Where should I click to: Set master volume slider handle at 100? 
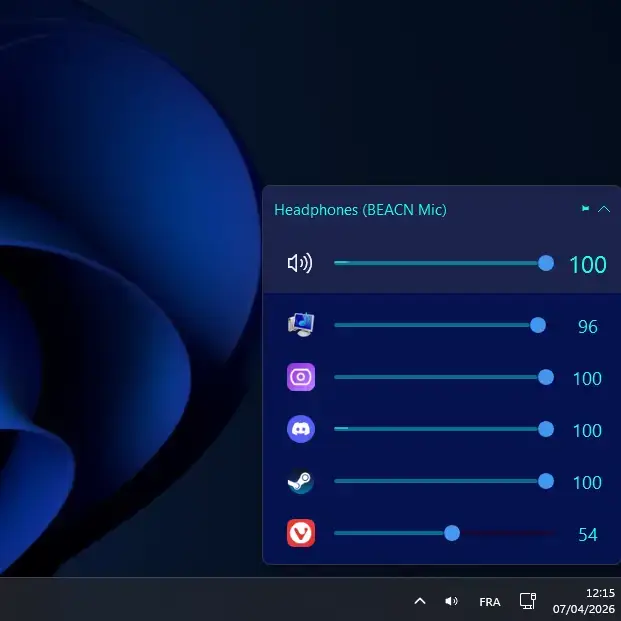[546, 263]
